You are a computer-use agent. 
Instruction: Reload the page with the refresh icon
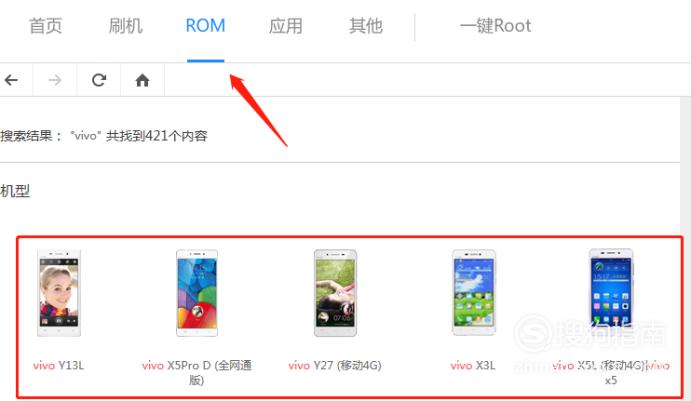pos(99,80)
